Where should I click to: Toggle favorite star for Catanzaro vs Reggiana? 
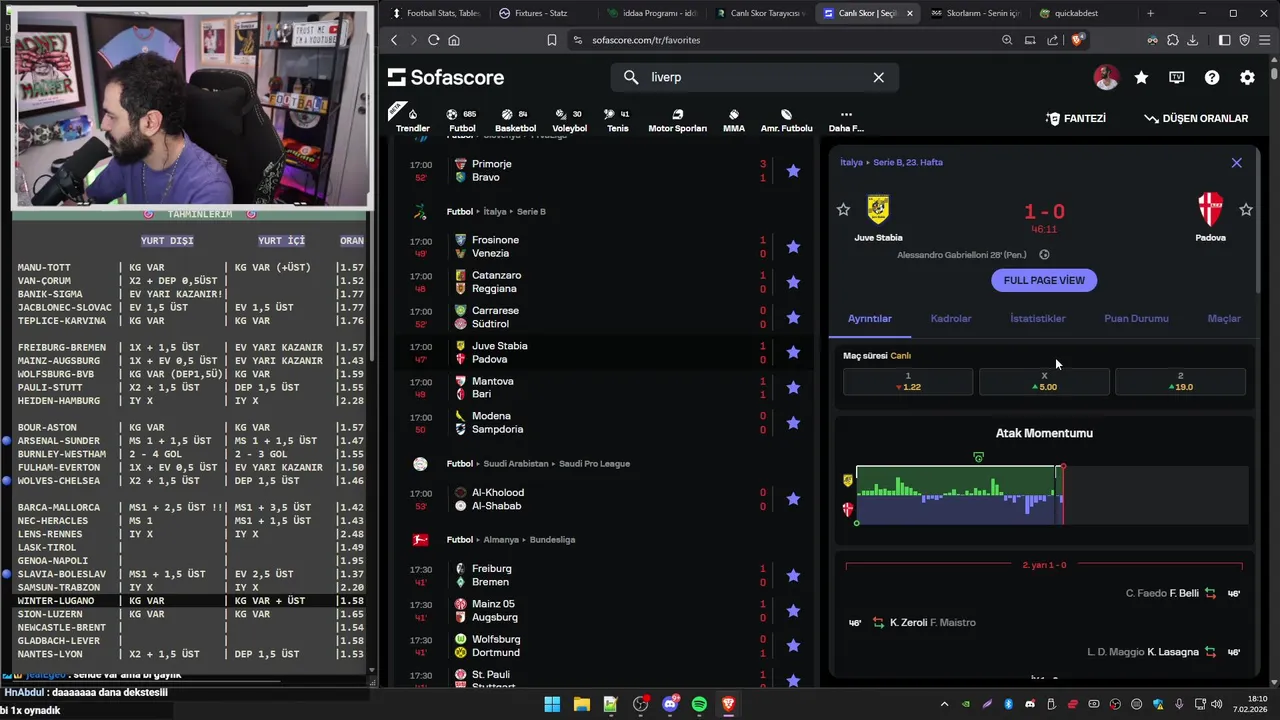click(793, 282)
